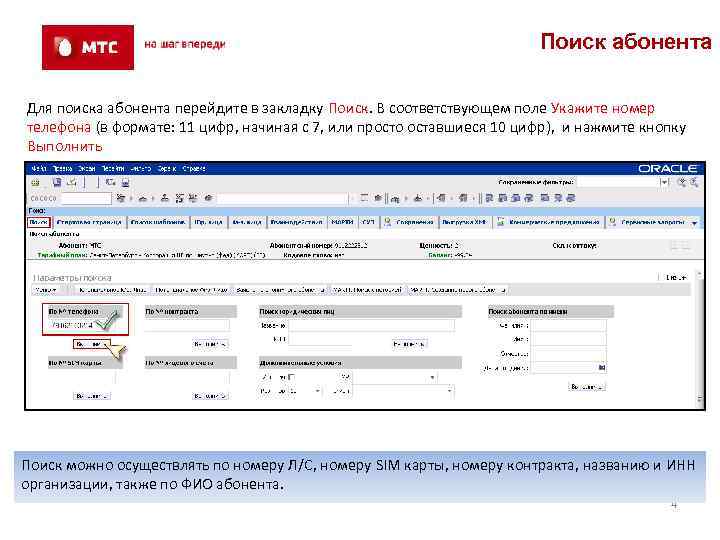Click the Абонент: МТС text
This screenshot has height=540, width=720.
pos(80,246)
